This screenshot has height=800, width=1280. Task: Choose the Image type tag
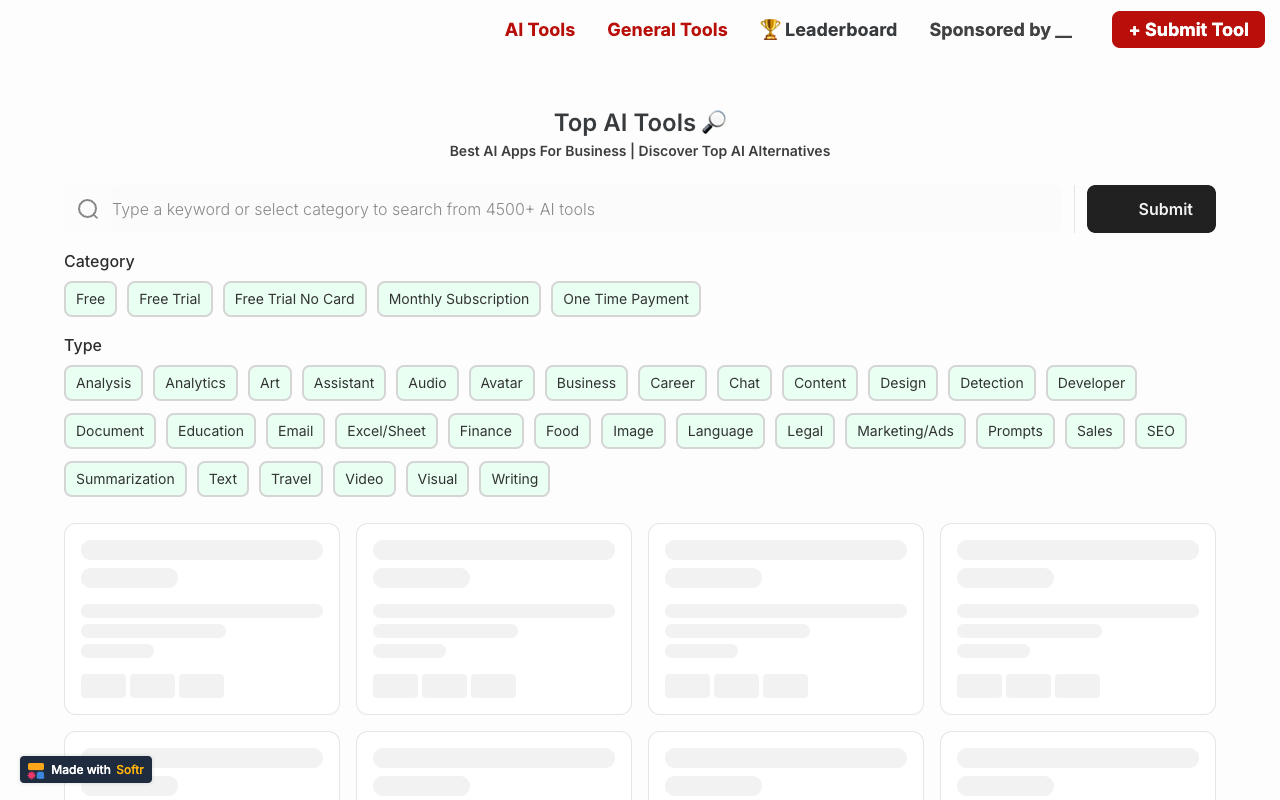633,431
